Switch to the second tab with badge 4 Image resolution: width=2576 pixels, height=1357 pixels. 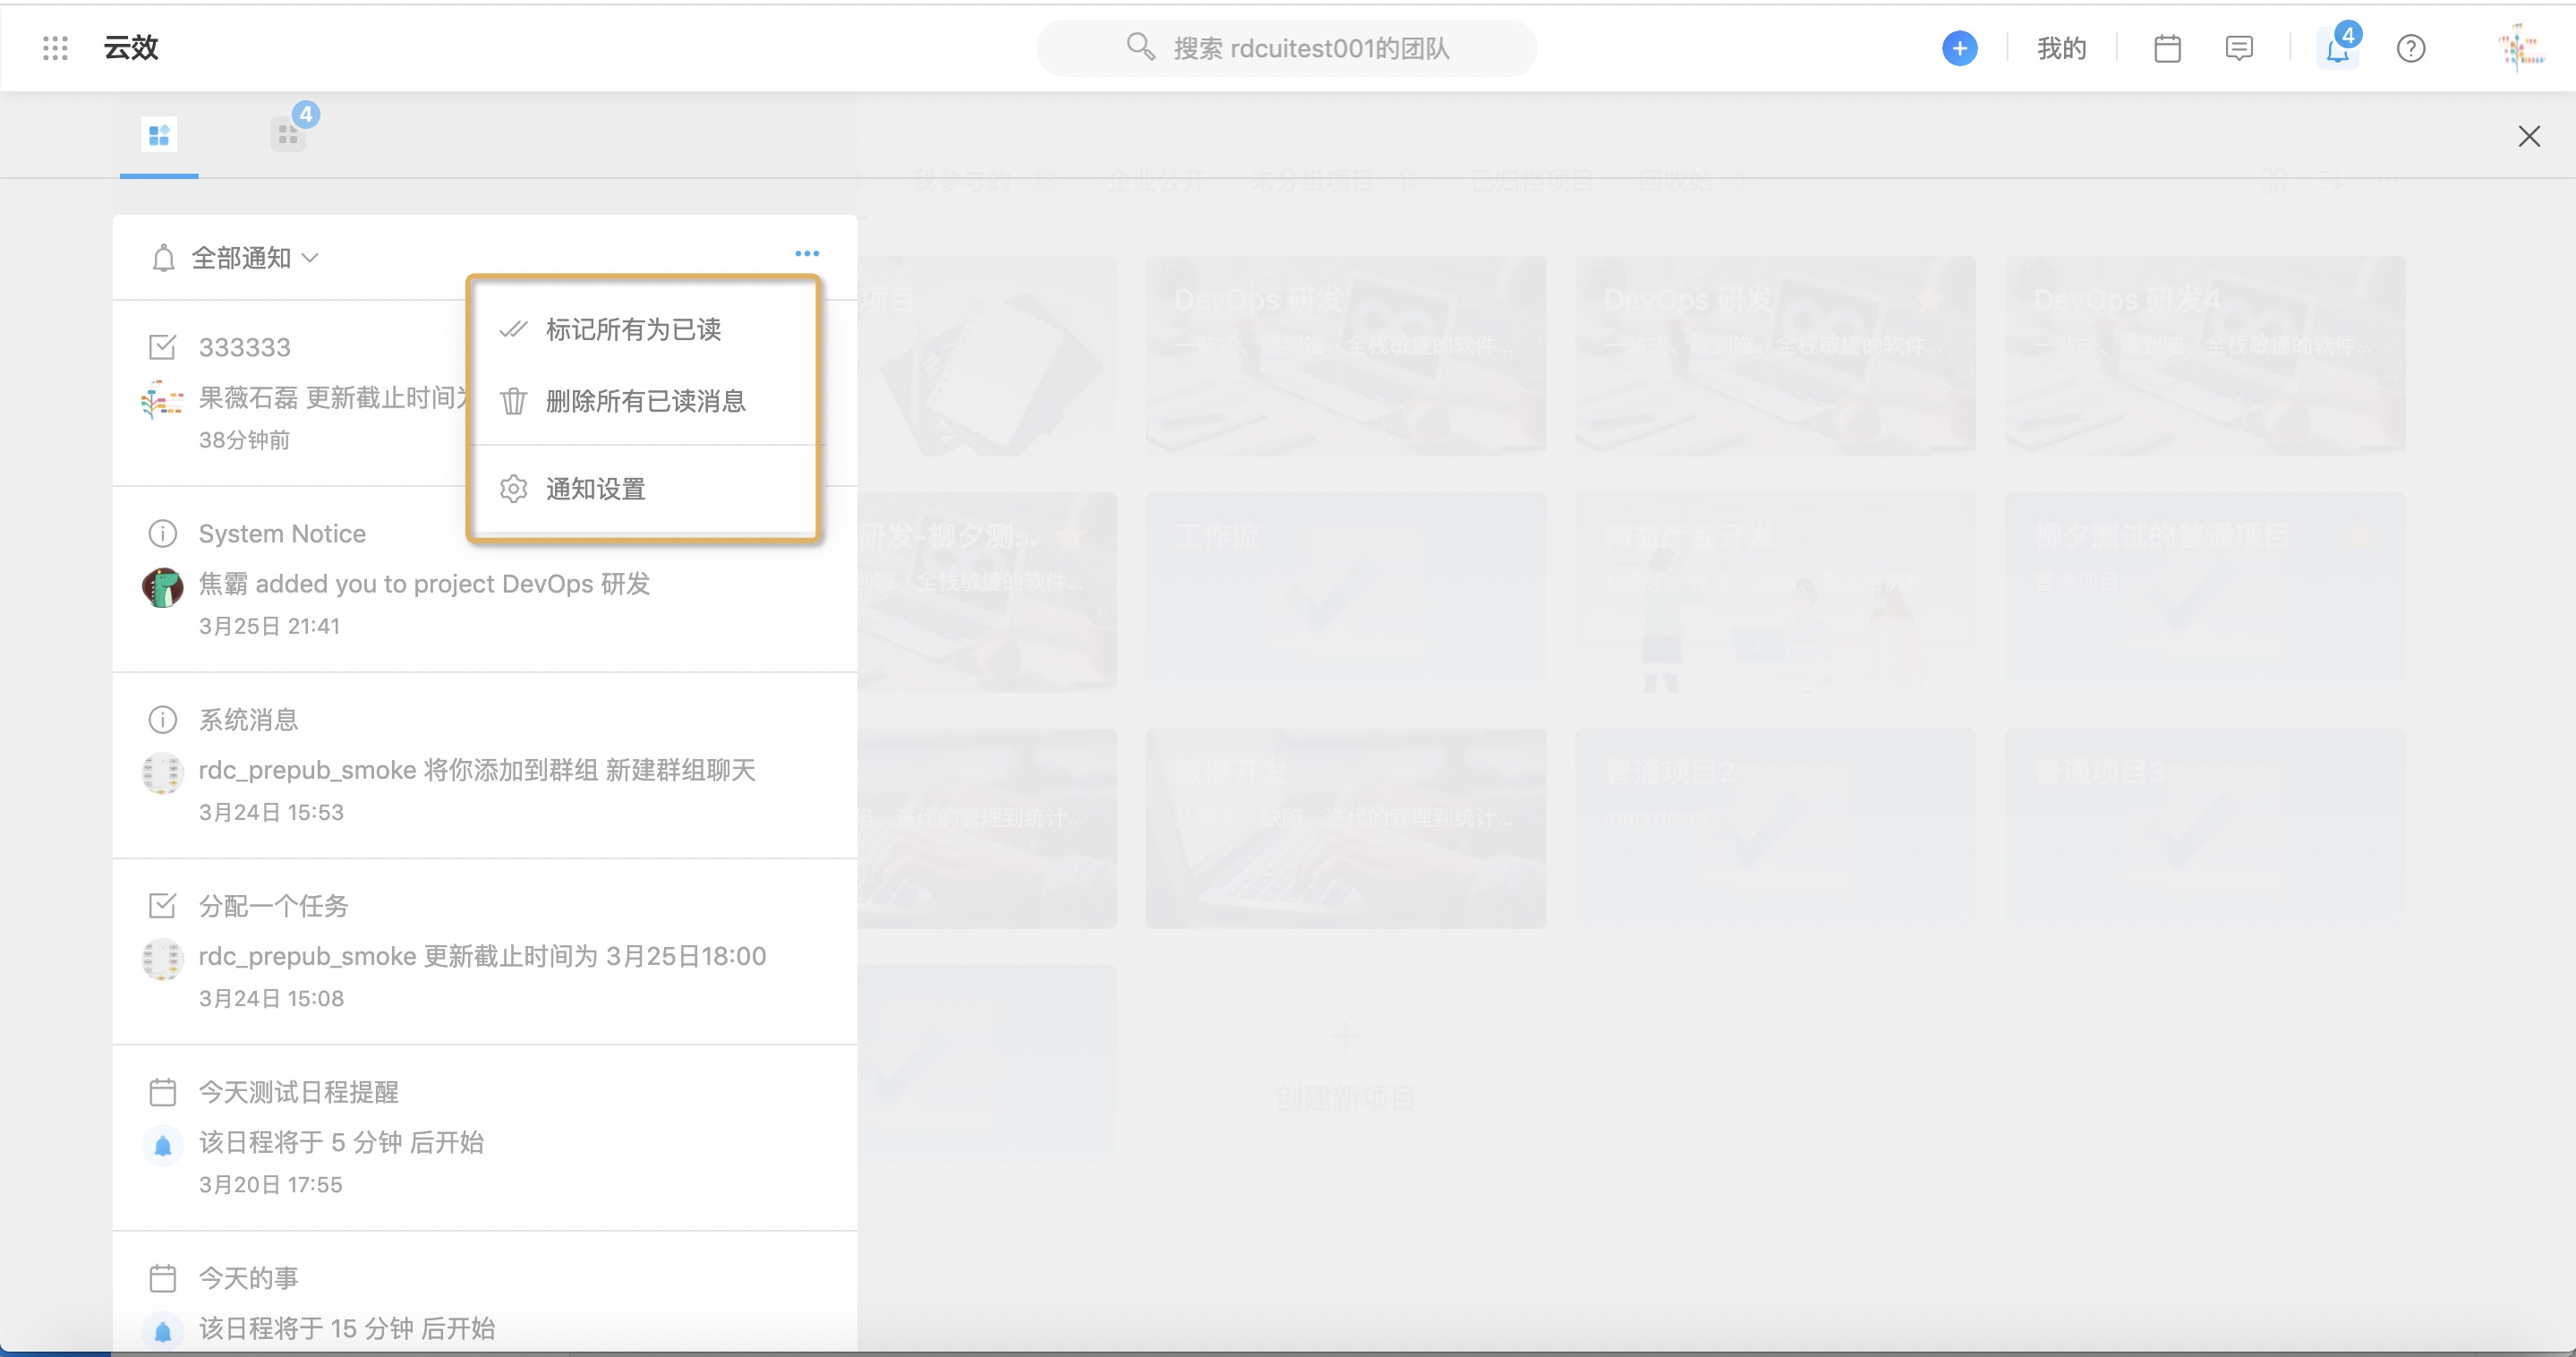[289, 133]
